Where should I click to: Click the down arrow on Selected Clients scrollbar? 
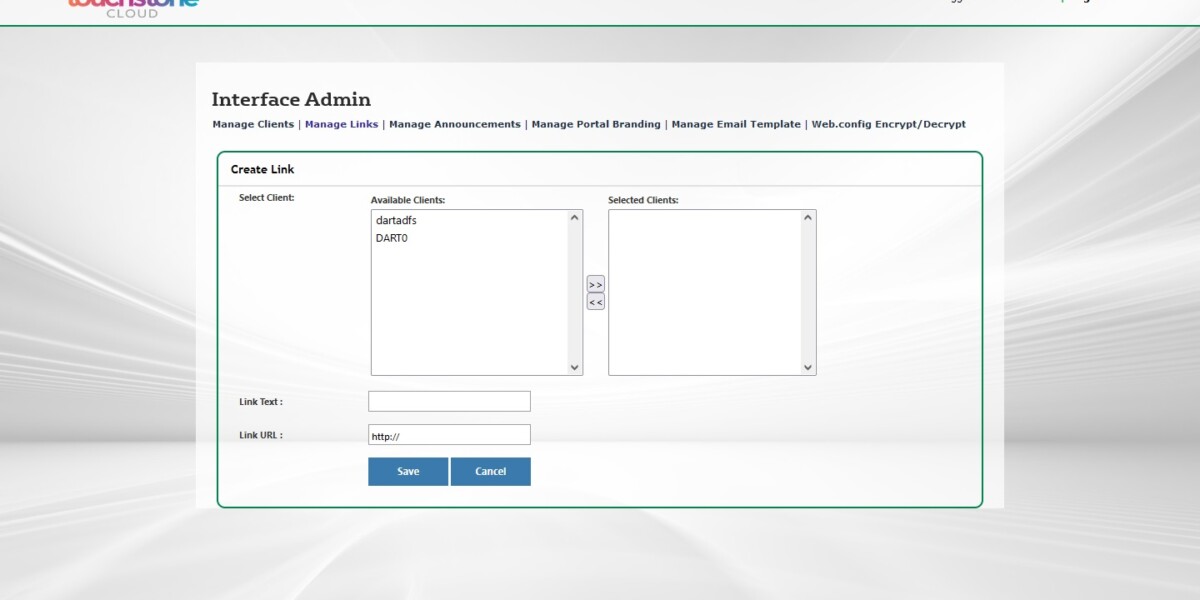807,367
